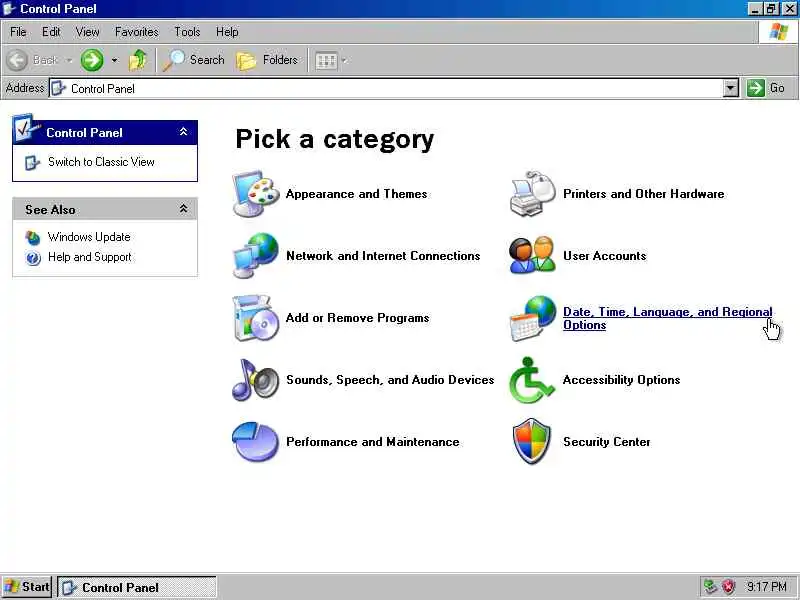
Task: Click the security alert shield tray icon
Action: coord(728,587)
